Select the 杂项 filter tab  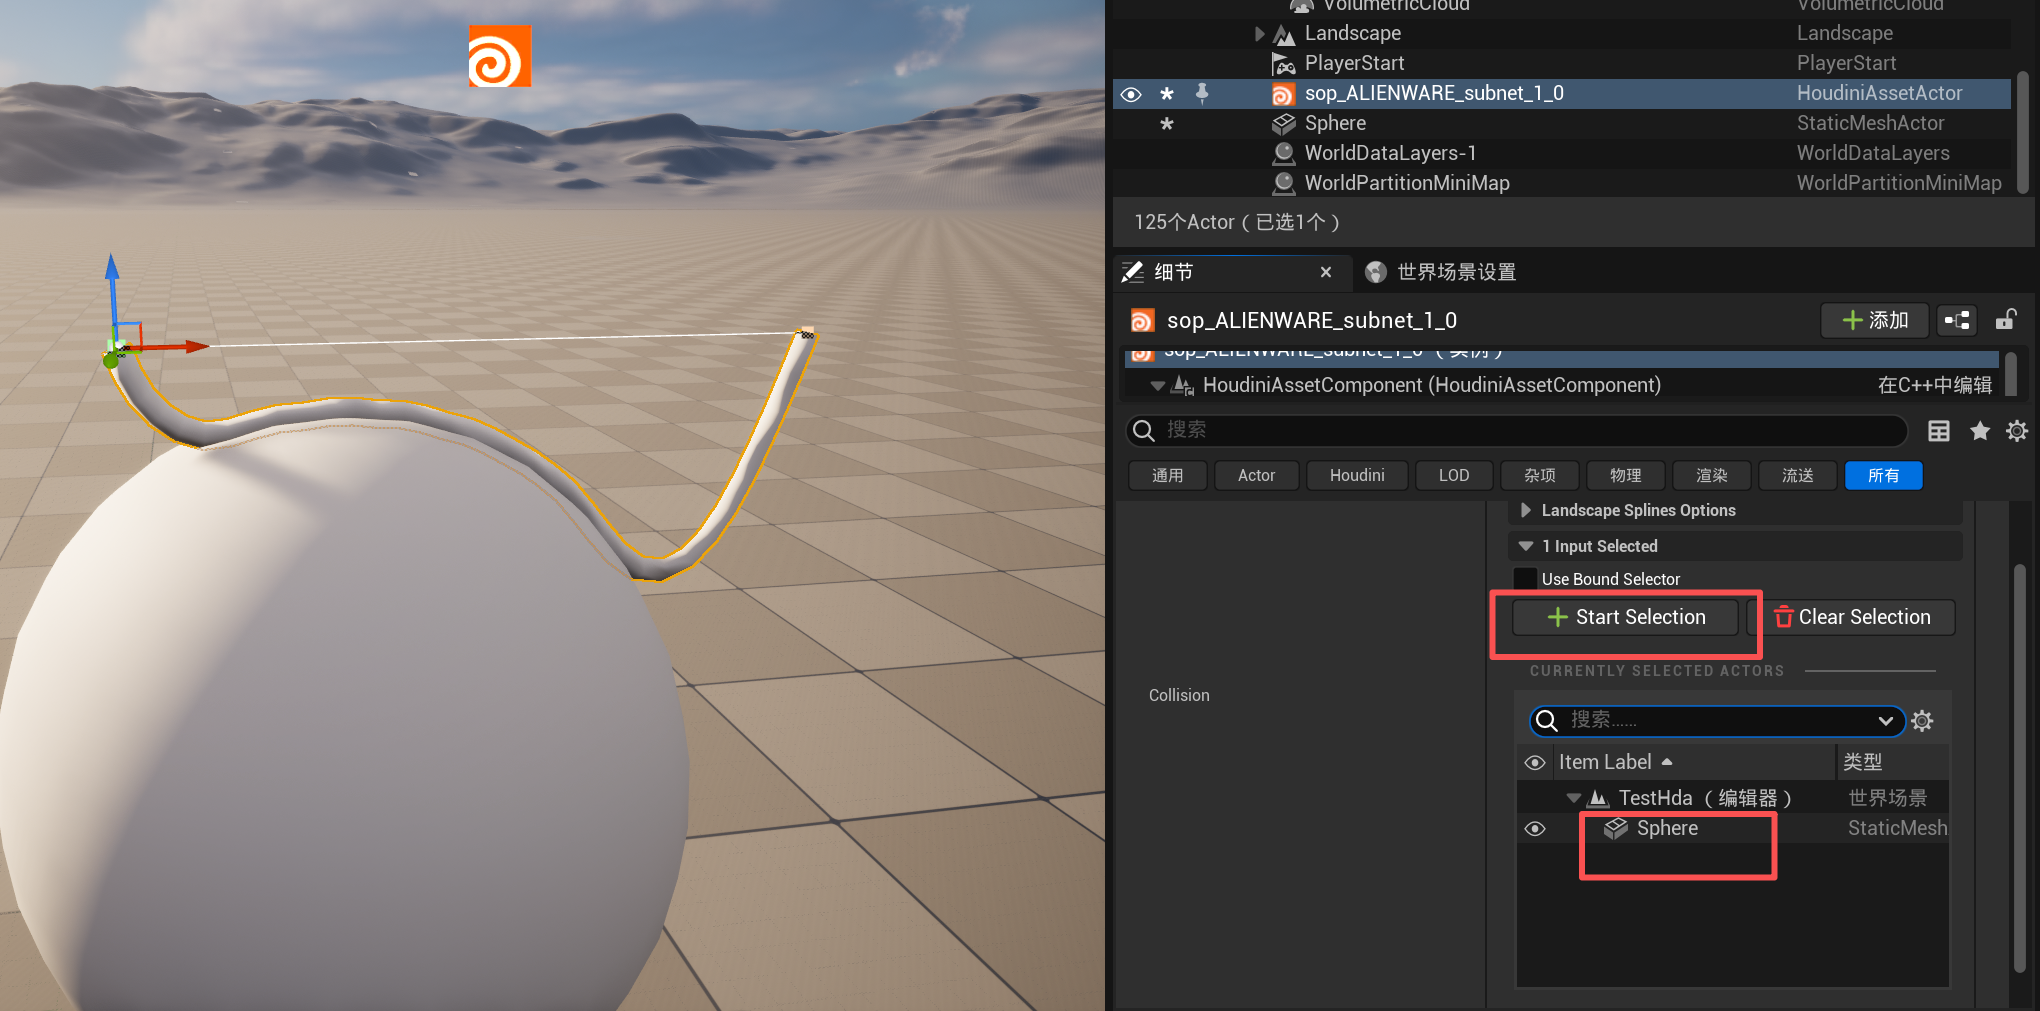point(1540,476)
